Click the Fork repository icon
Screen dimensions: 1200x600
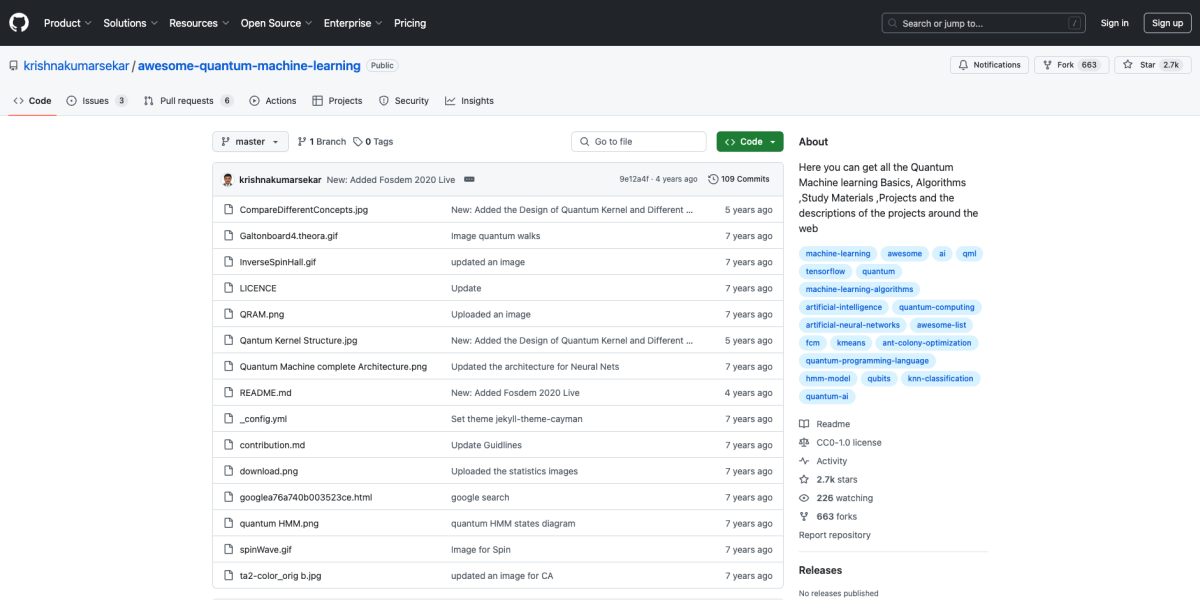1047,65
